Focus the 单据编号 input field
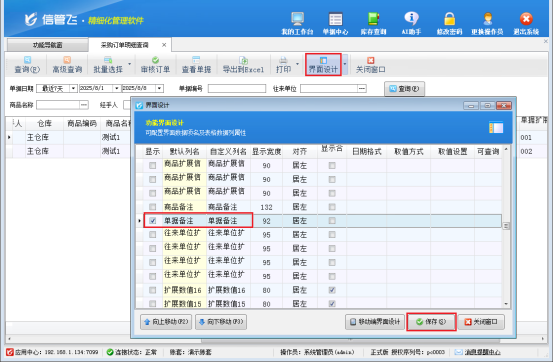554x362 pixels. (237, 88)
